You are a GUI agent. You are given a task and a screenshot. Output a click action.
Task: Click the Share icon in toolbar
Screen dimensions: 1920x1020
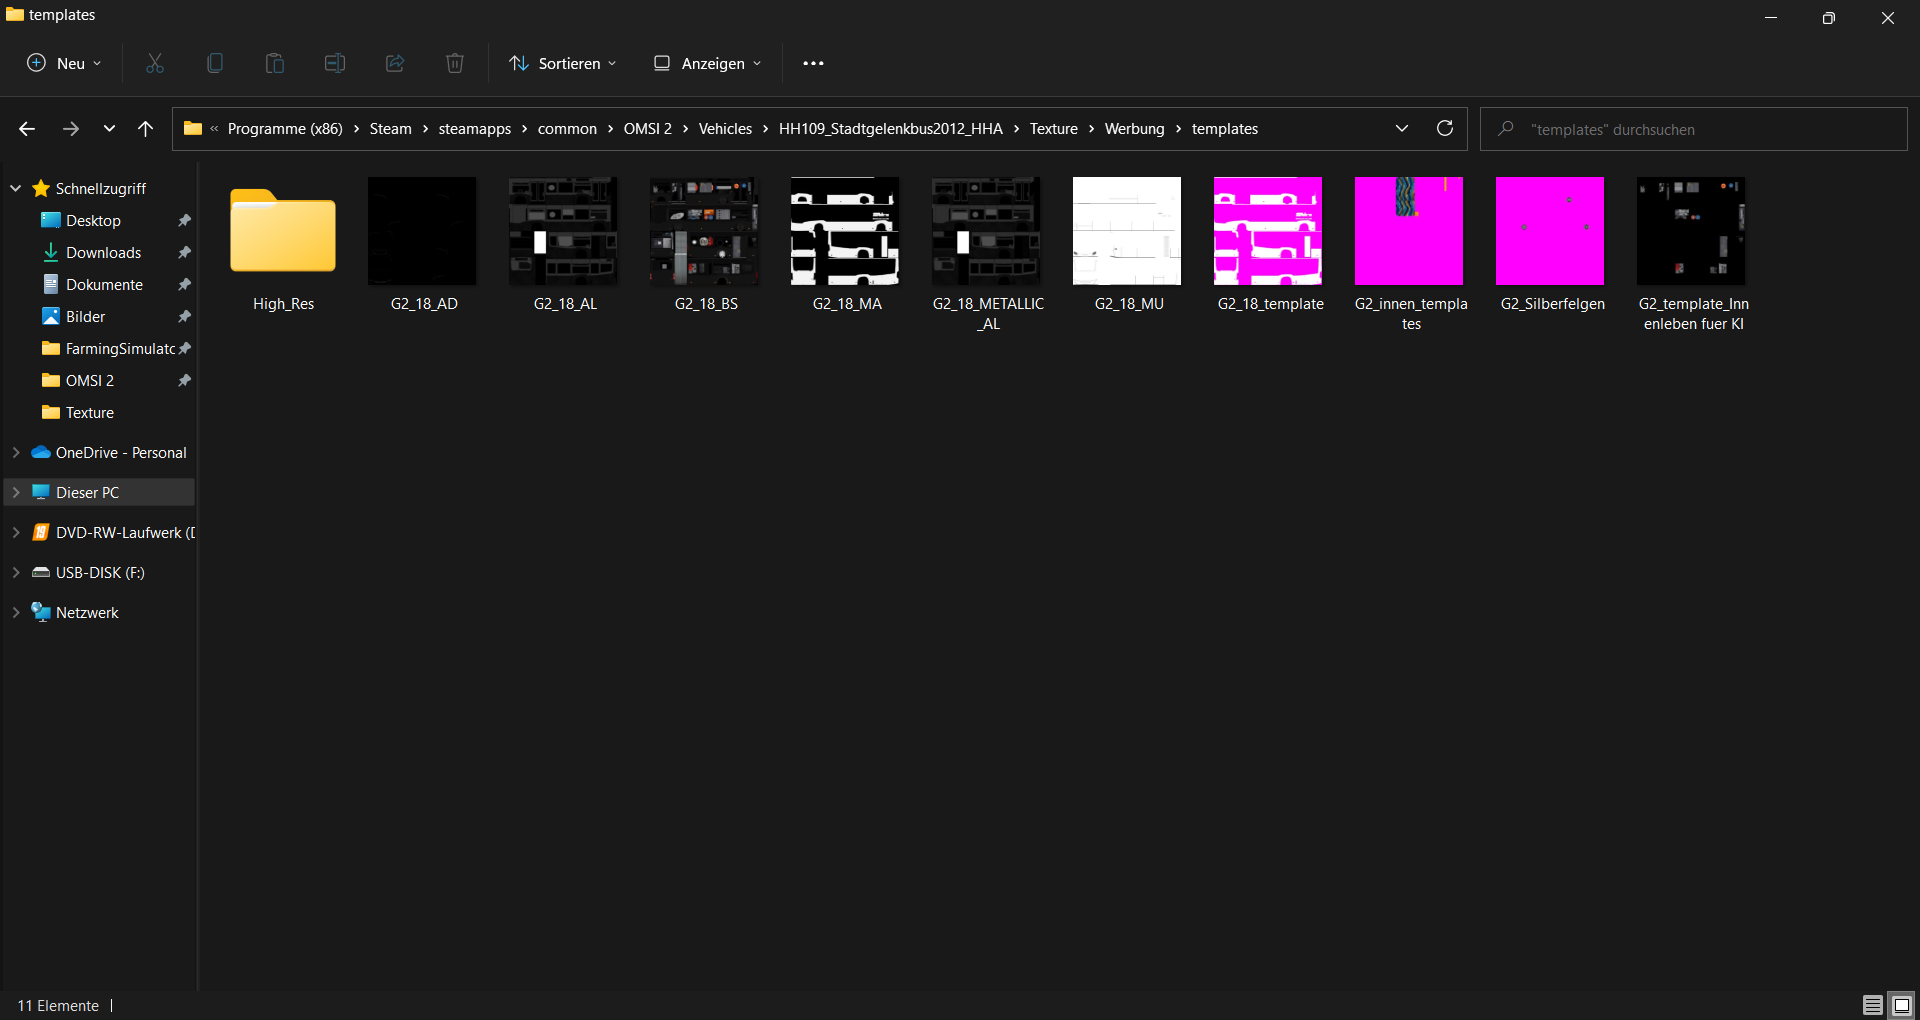[x=395, y=63]
